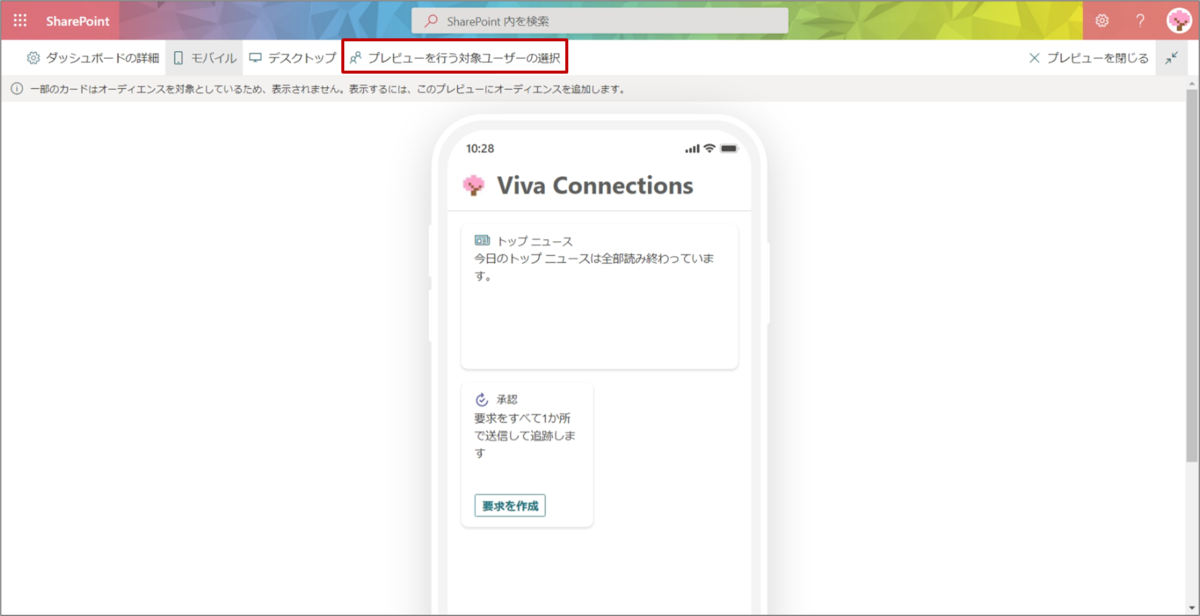
Task: Click the signal strength icon in phone preview
Action: click(692, 148)
